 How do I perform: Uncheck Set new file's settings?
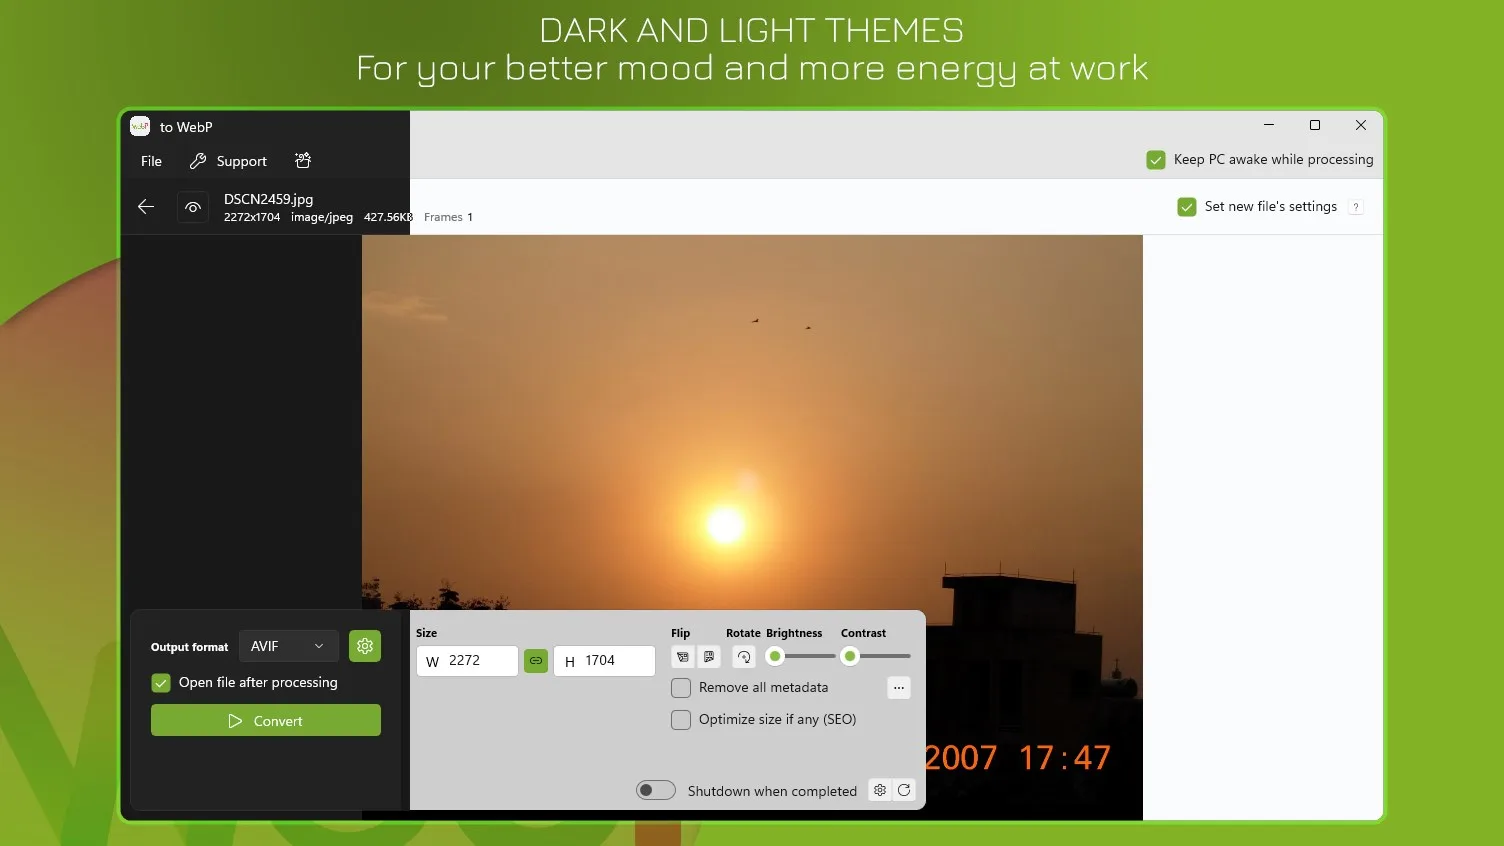(x=1187, y=207)
